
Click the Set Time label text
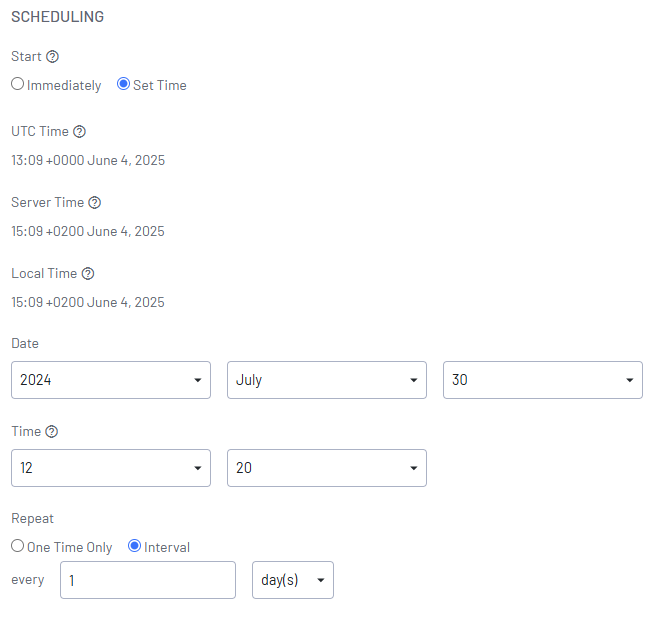pyautogui.click(x=160, y=86)
